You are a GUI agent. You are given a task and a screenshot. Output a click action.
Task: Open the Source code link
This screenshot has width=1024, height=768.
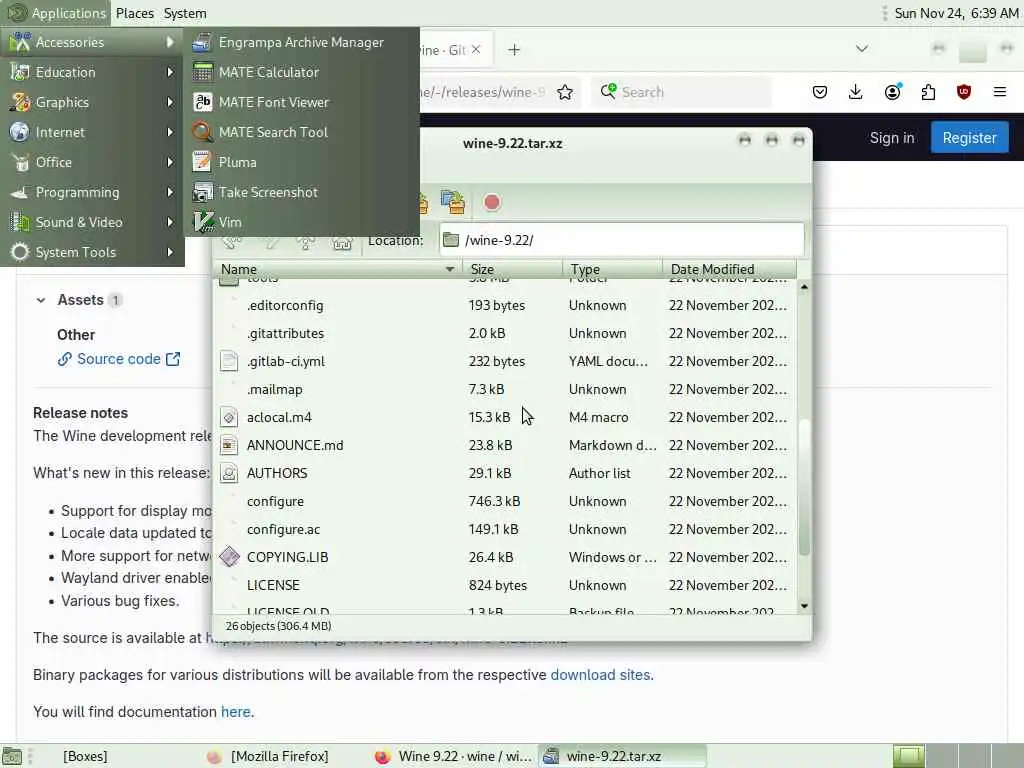[x=119, y=359]
